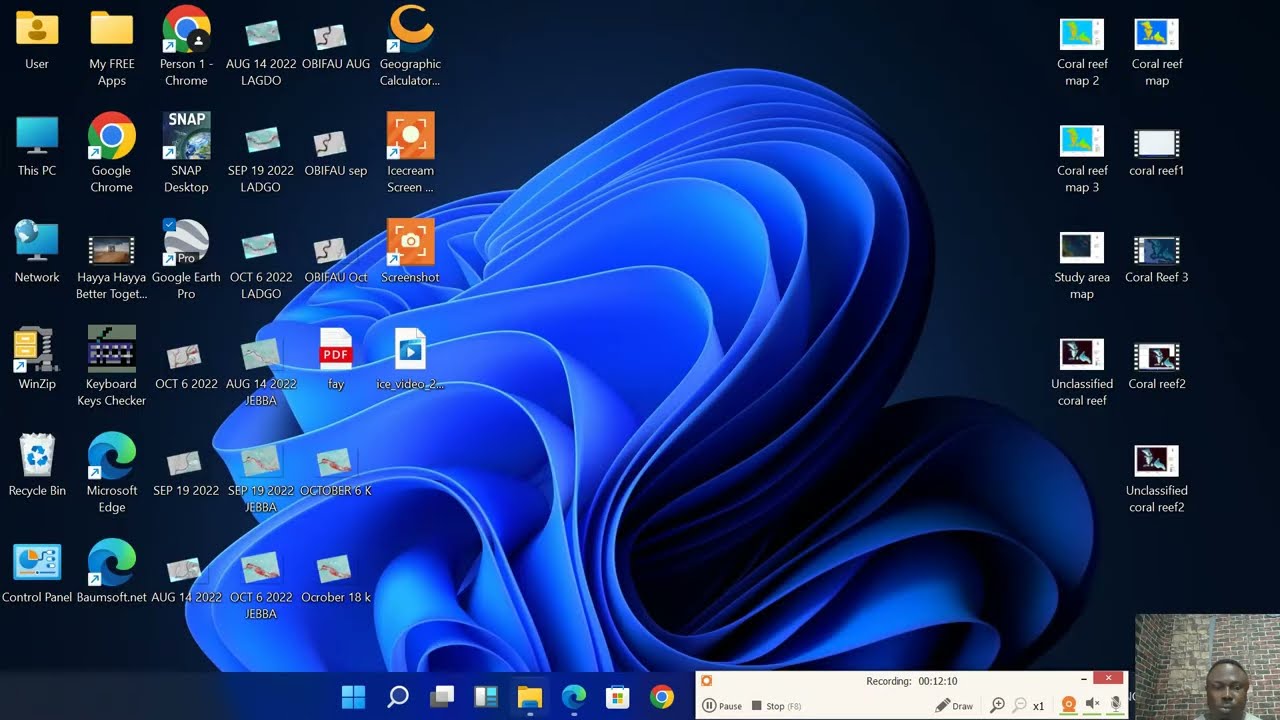Open taskbar Search
Viewport: 1280px width, 720px height.
click(398, 696)
